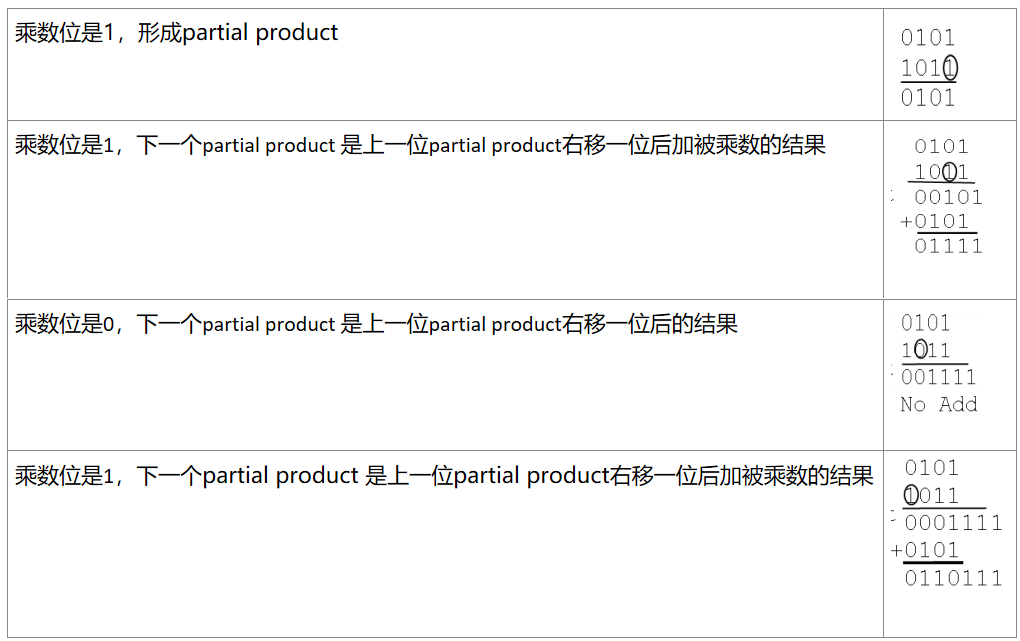
Task: Click the multiplicand 0101 in the last row
Action: pyautogui.click(x=932, y=468)
